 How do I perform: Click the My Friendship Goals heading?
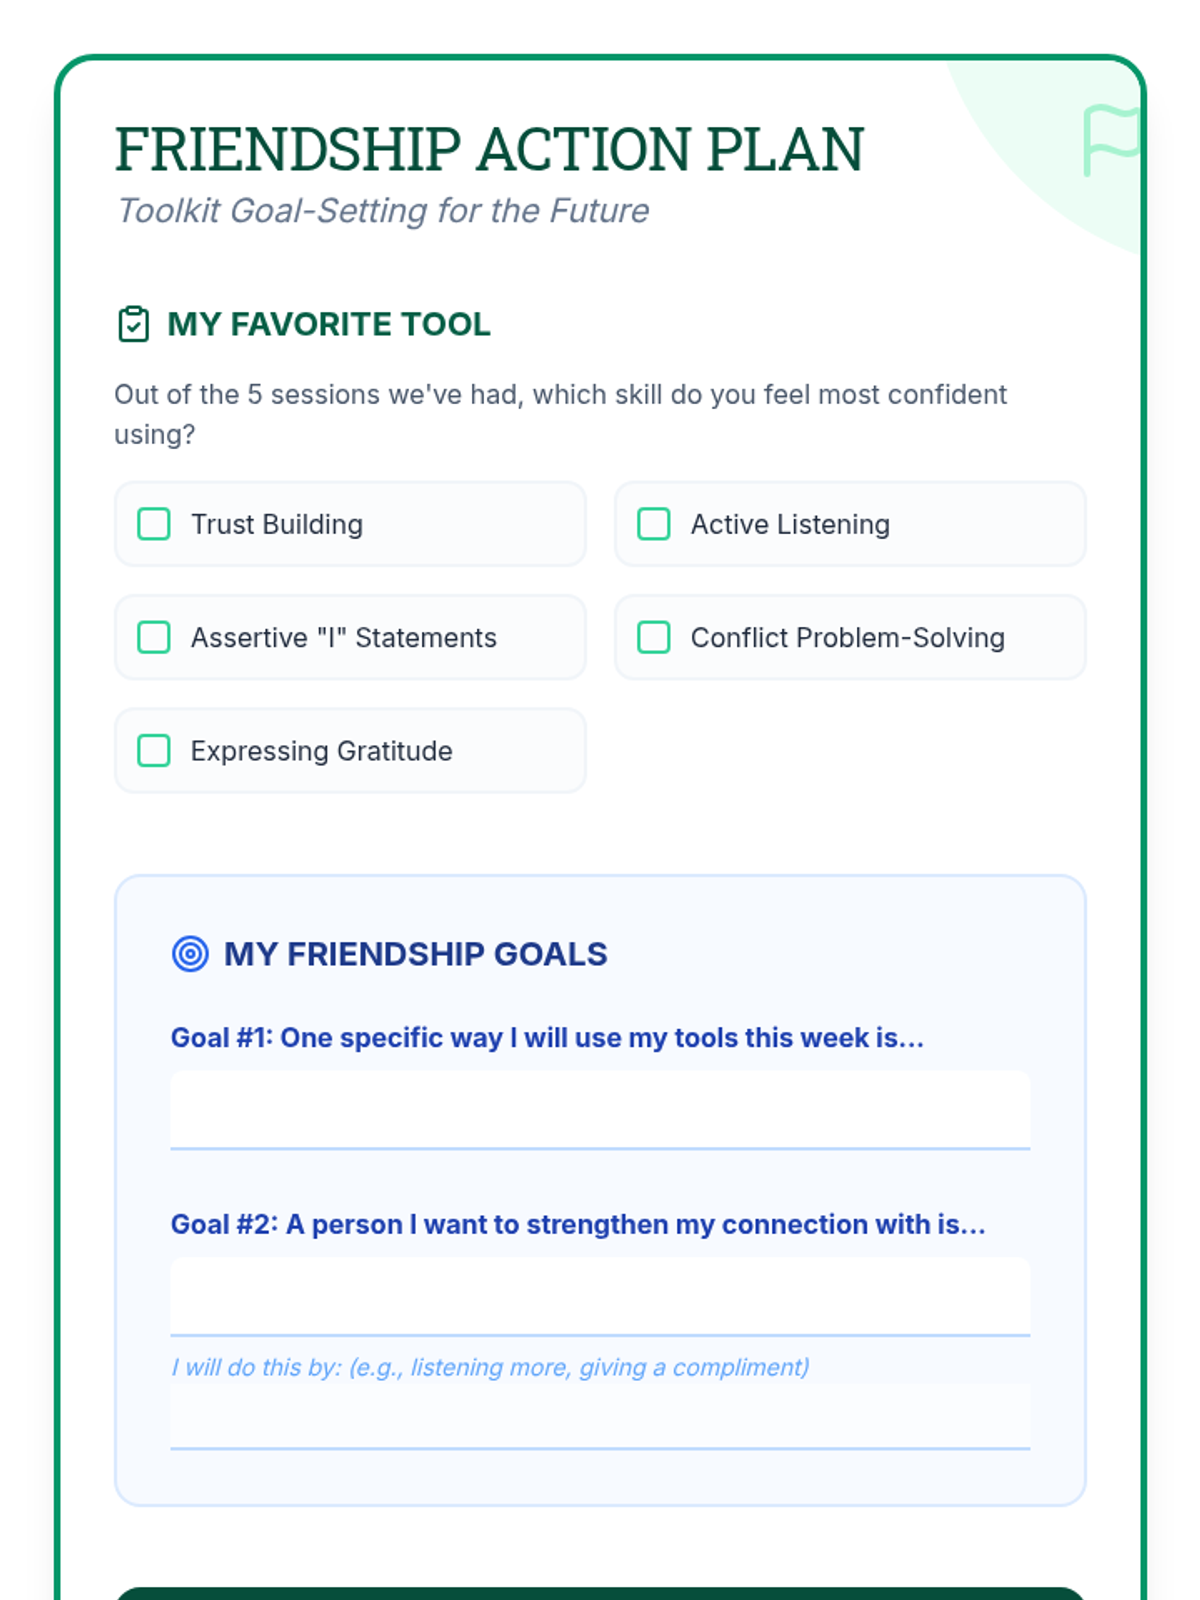[x=415, y=954]
